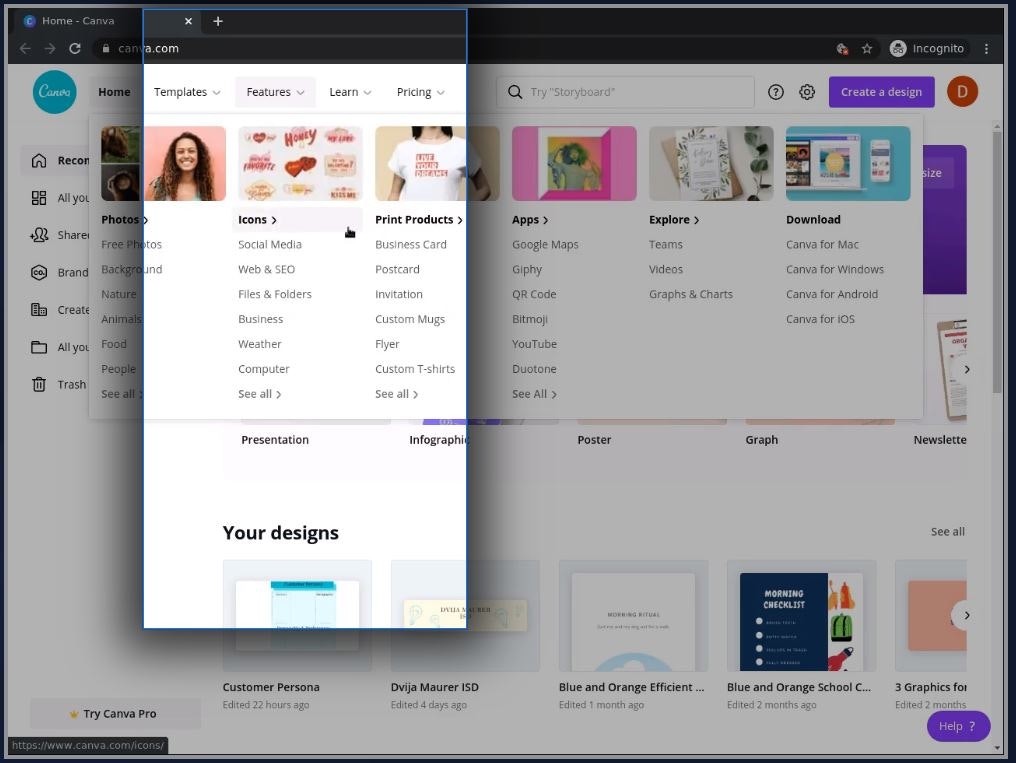Image resolution: width=1016 pixels, height=763 pixels.
Task: Bookmark this page with star icon
Action: tap(867, 49)
